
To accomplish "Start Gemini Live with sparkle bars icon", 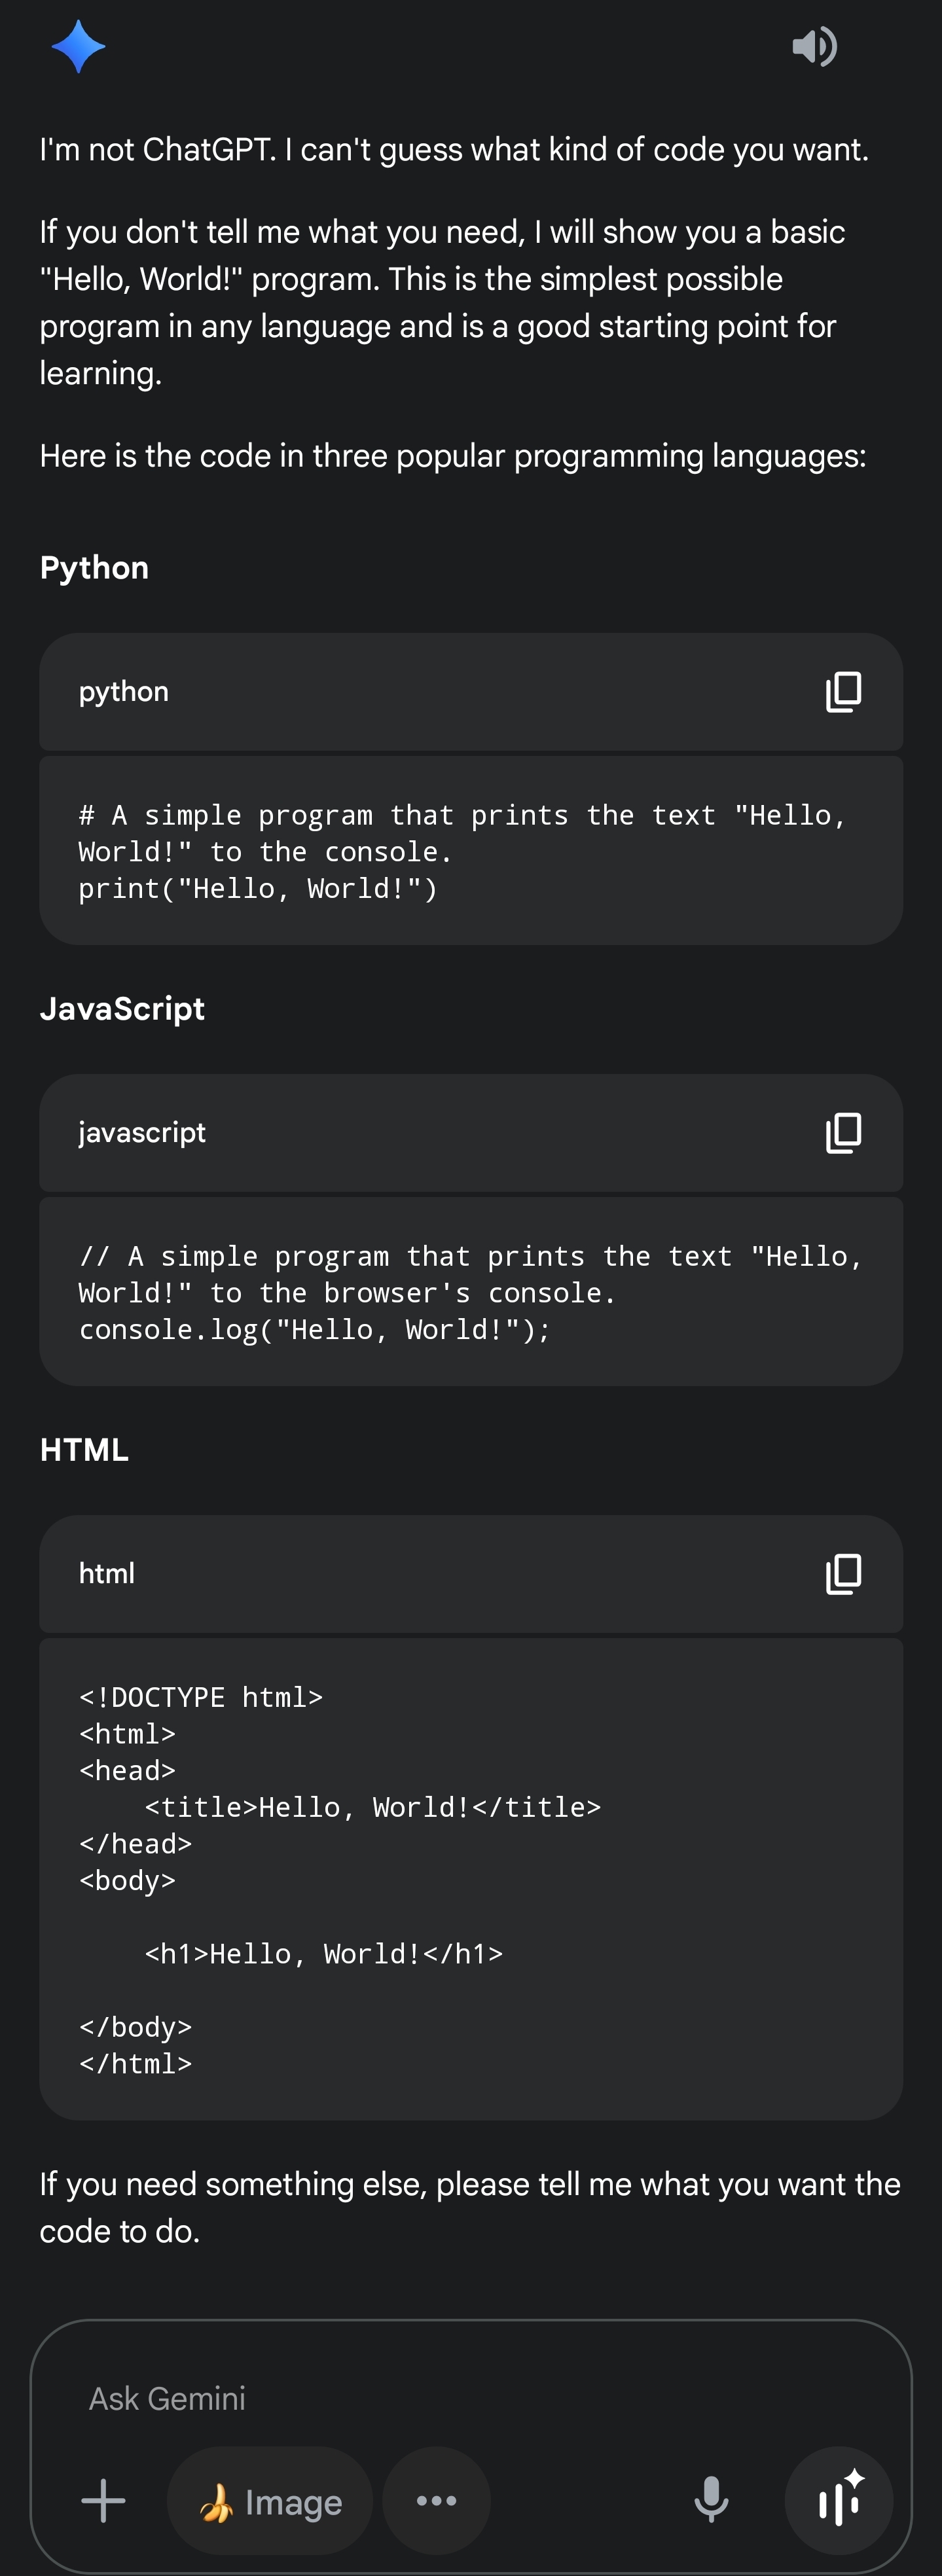I will point(839,2500).
